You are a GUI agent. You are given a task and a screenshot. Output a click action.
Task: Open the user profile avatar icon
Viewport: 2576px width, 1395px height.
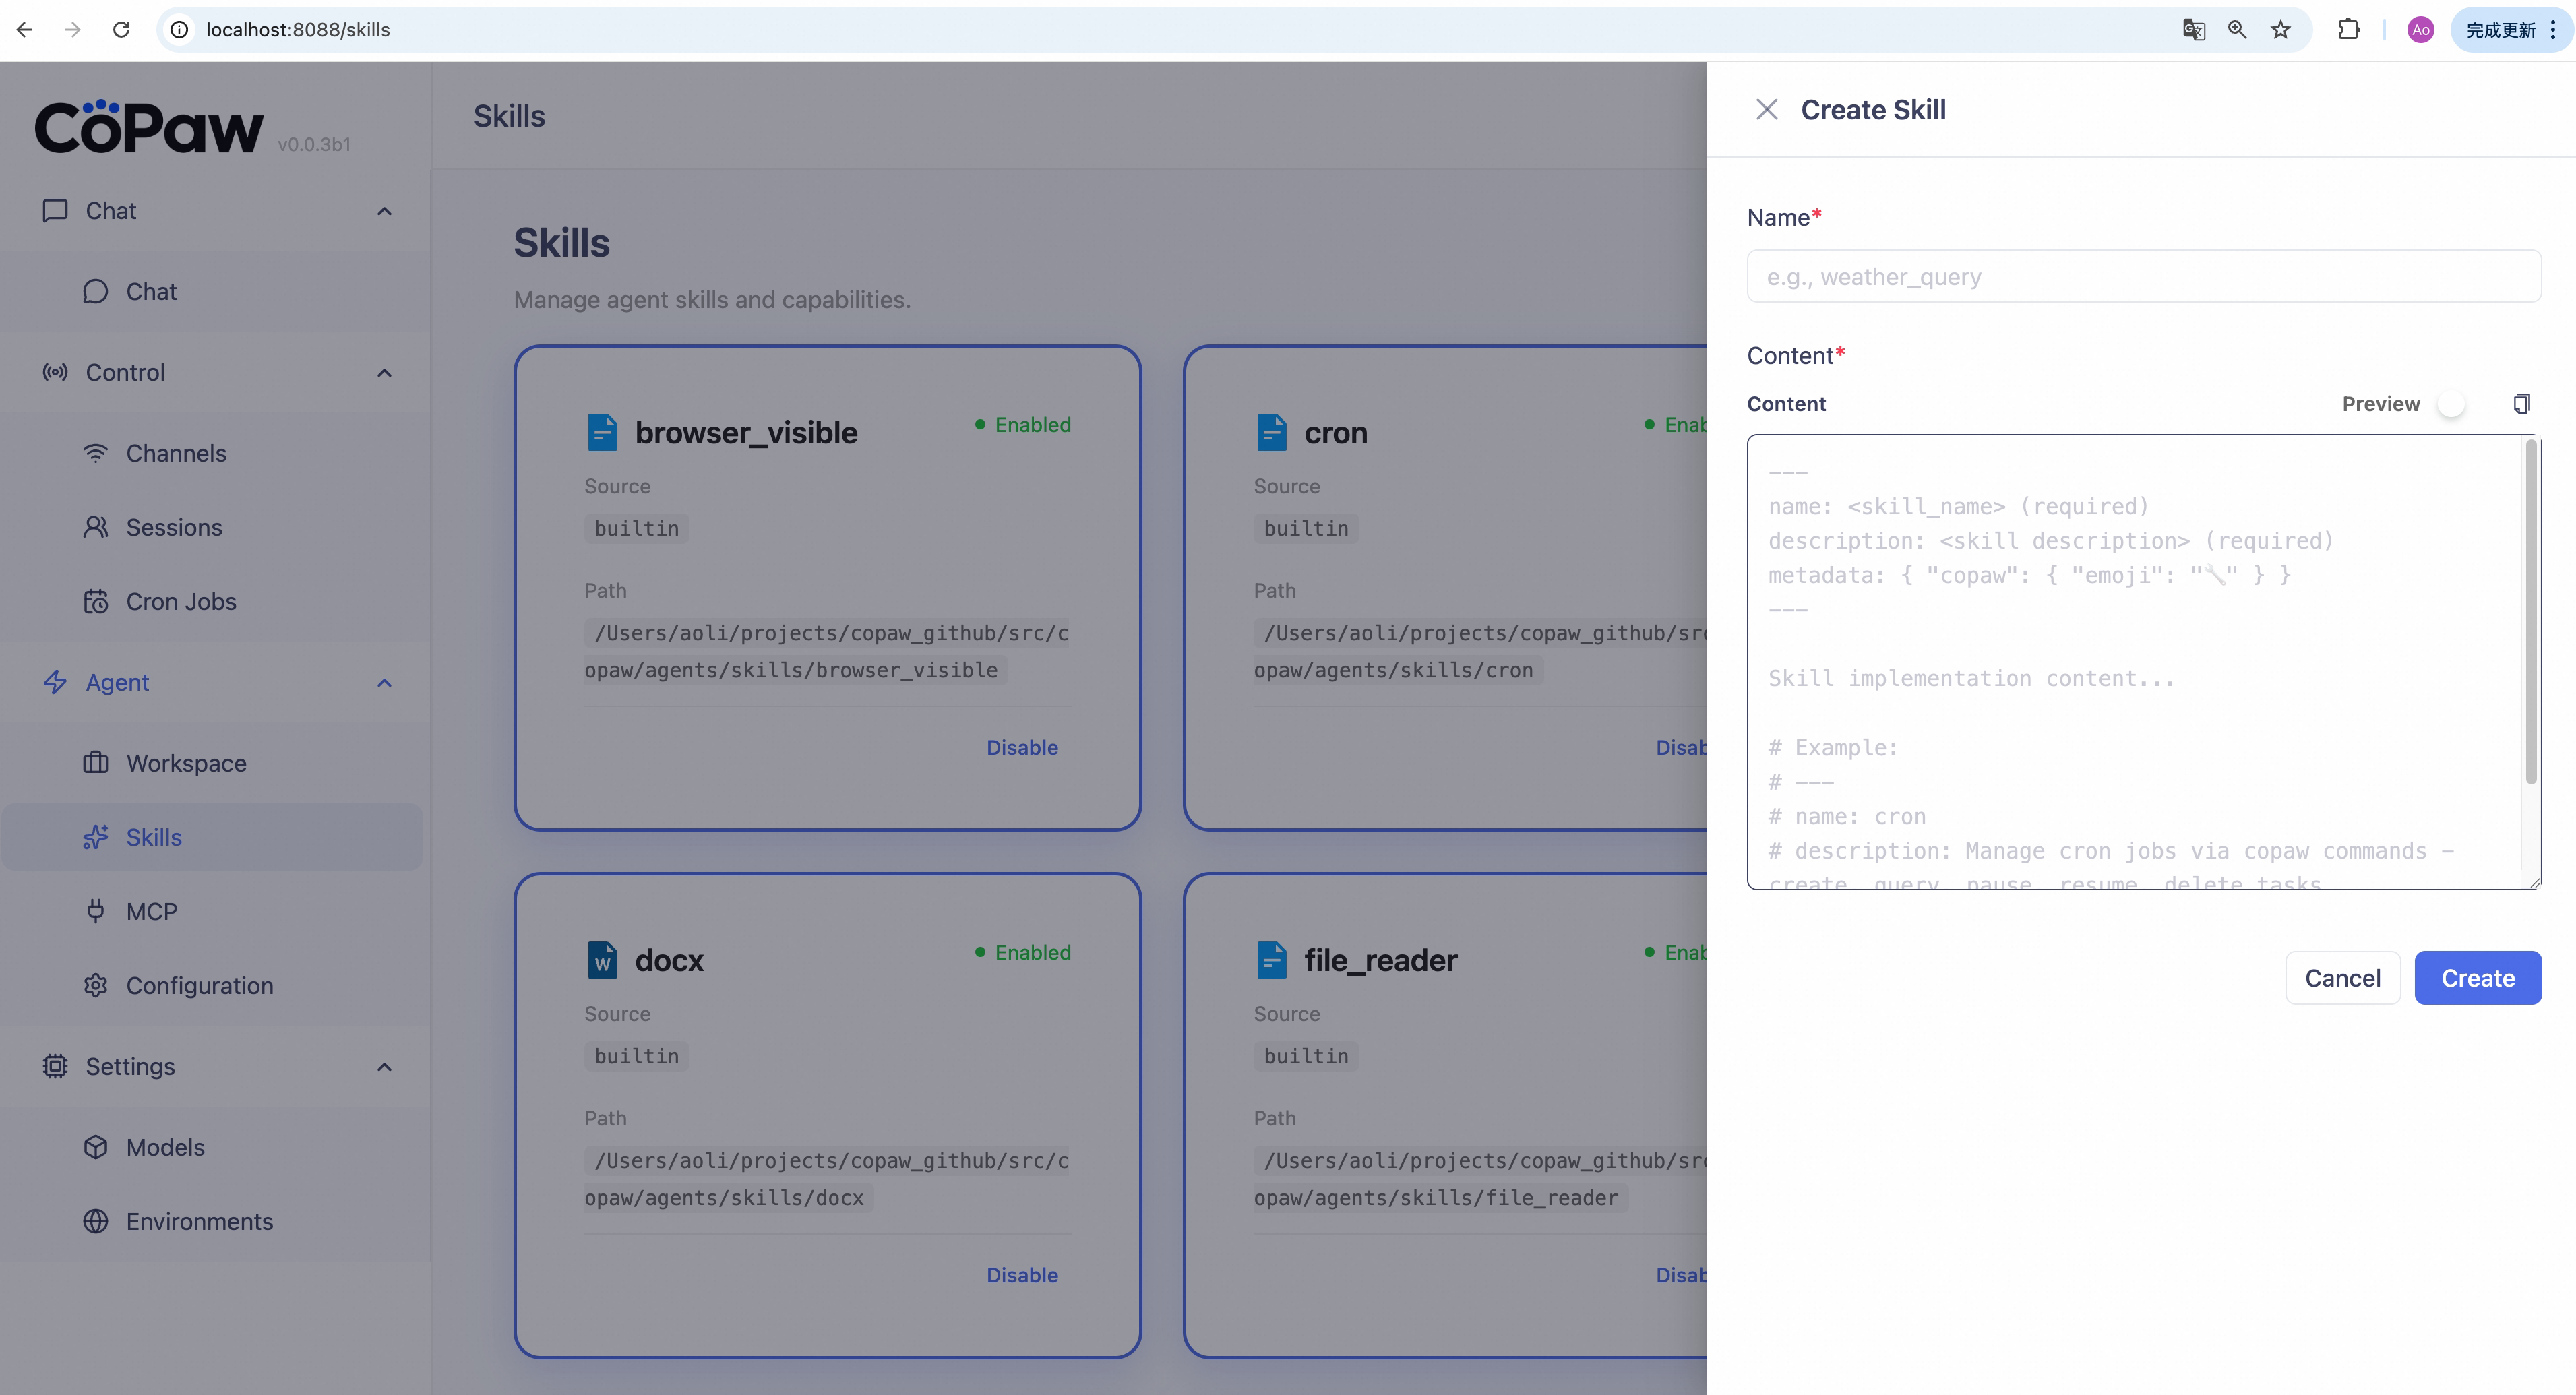click(2420, 30)
